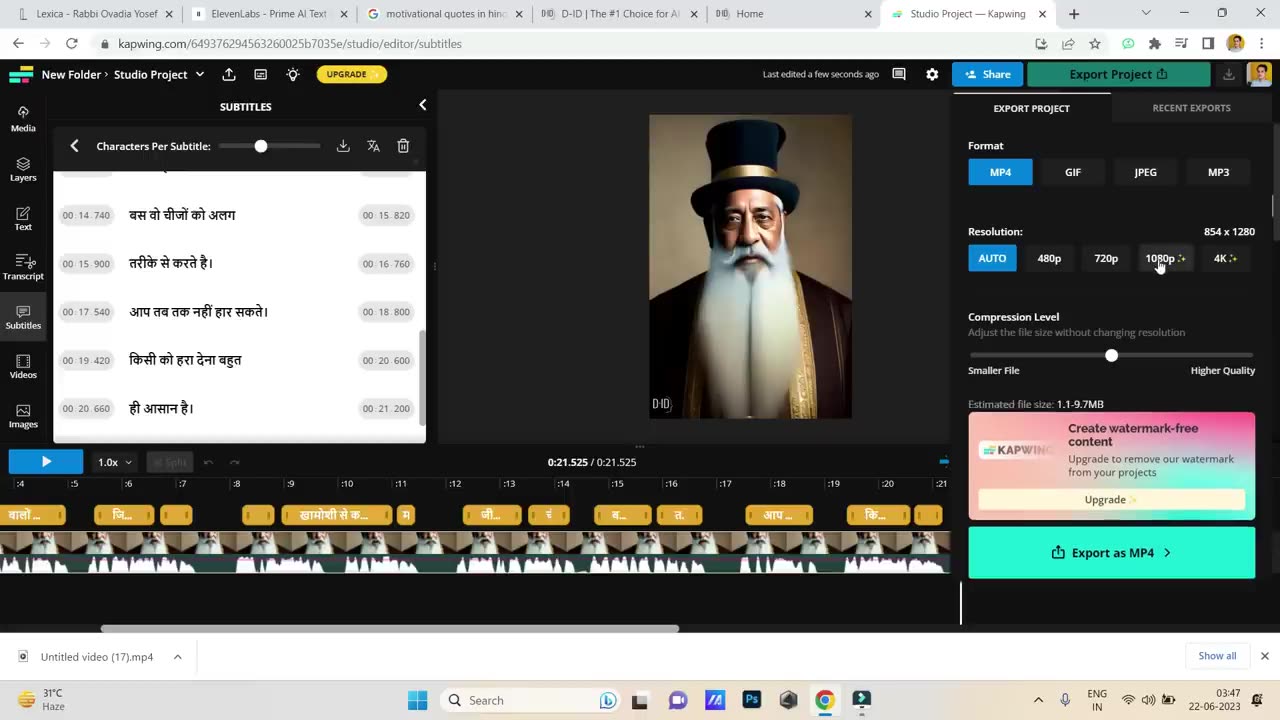Open Chrome tab search dropdown arrow
The width and height of the screenshot is (1280, 720).
(1146, 14)
